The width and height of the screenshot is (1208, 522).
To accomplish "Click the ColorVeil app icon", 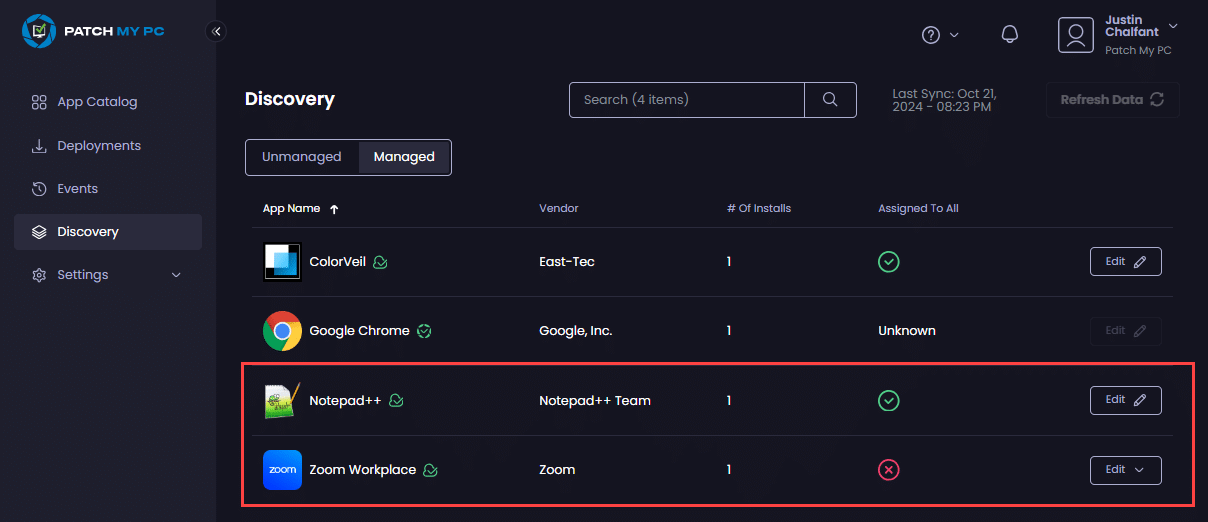I will click(282, 262).
